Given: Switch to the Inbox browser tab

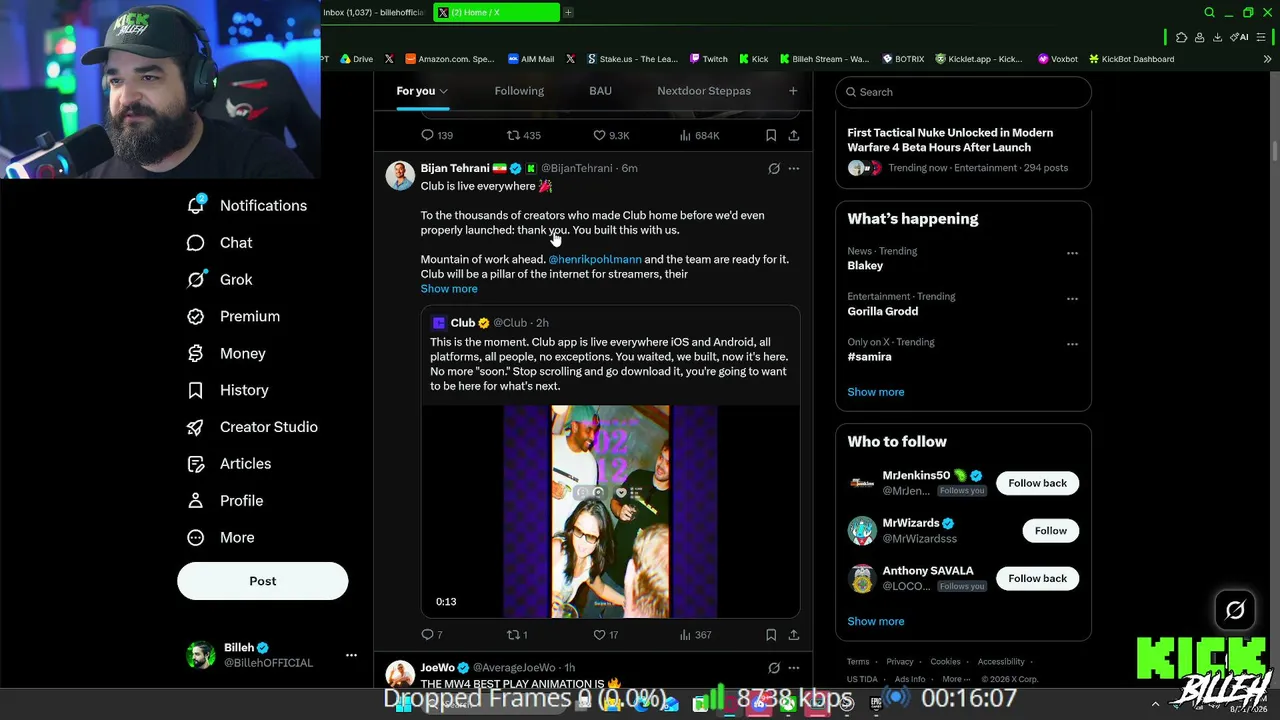Looking at the screenshot, I should 374,13.
